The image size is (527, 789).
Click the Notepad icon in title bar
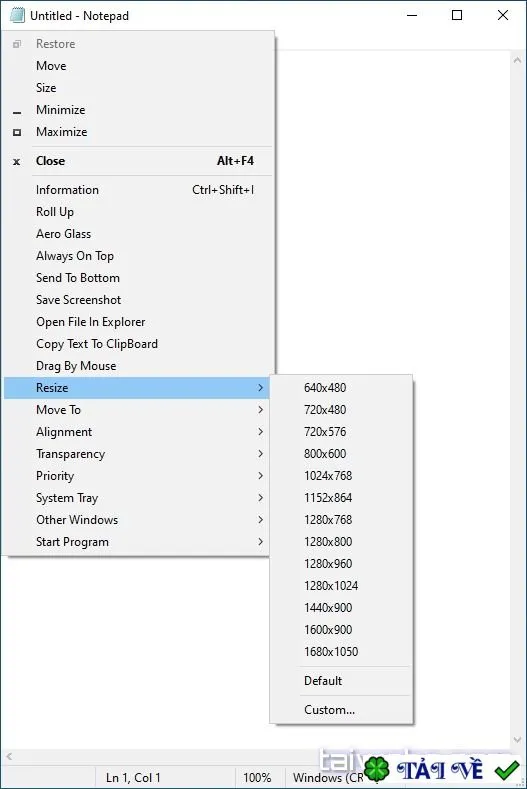[17, 16]
